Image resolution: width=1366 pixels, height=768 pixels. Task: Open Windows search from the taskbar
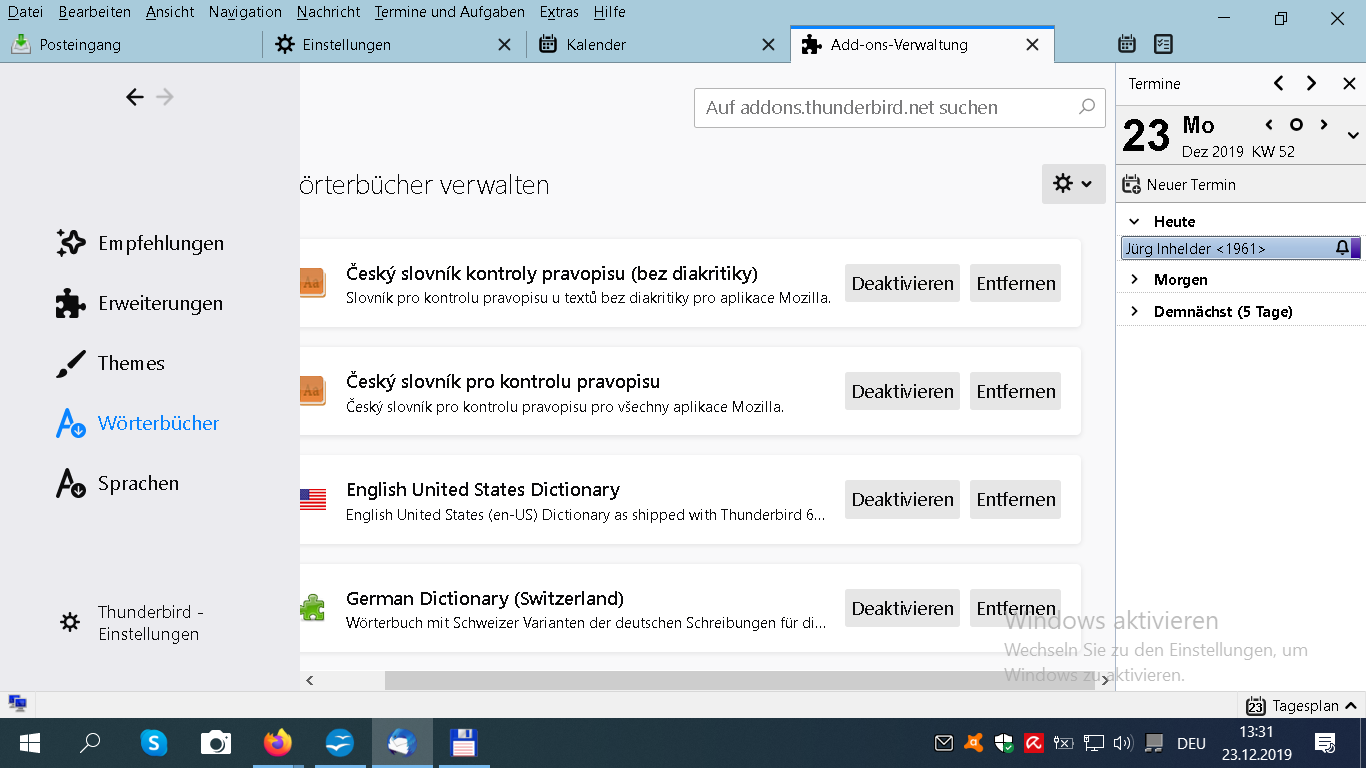pyautogui.click(x=91, y=743)
